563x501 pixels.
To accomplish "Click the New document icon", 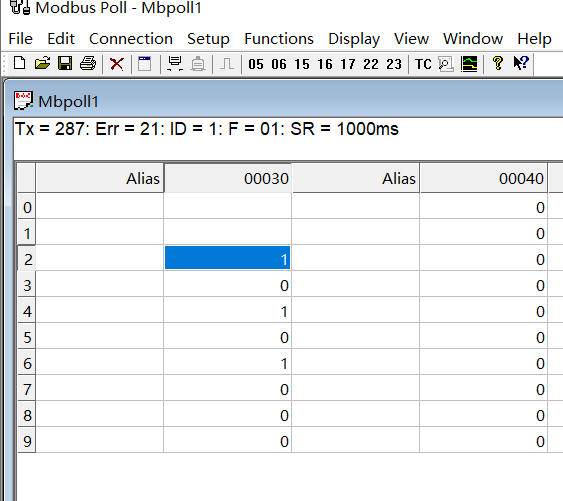I will 19,64.
